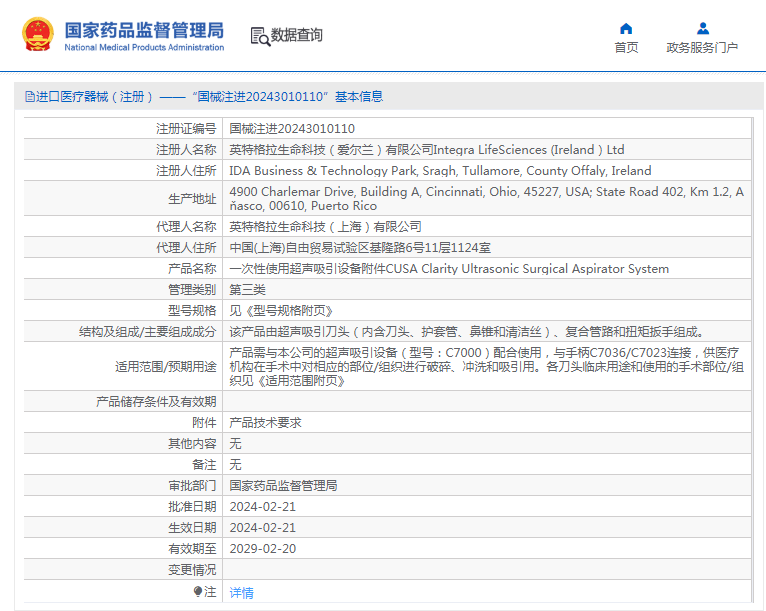Select the 生效日期 value 2024-02-21
Viewport: 766px width, 611px height.
[263, 527]
